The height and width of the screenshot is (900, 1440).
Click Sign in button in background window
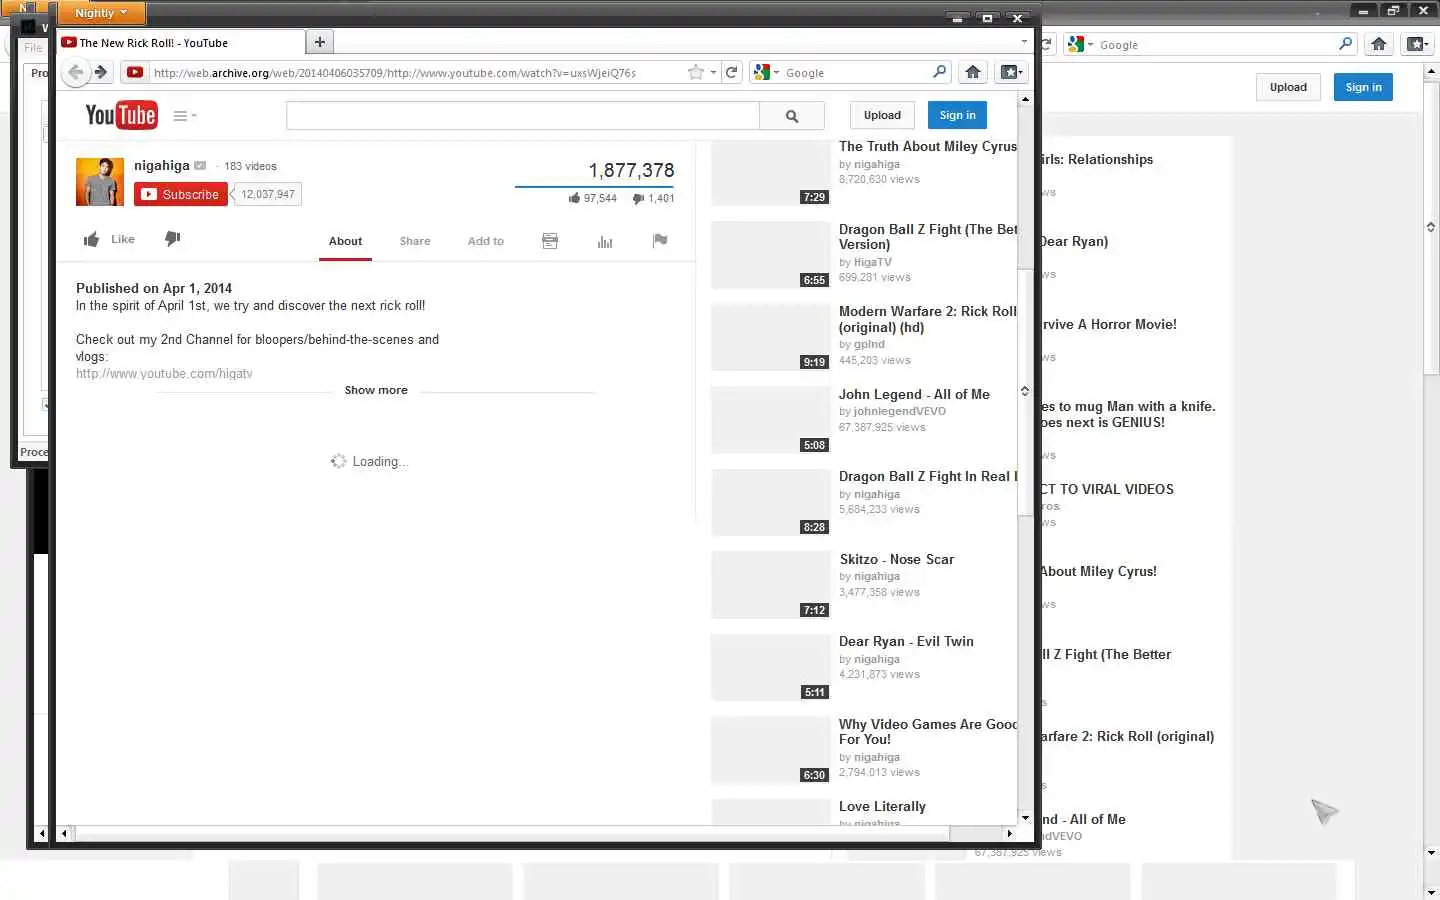(1363, 87)
